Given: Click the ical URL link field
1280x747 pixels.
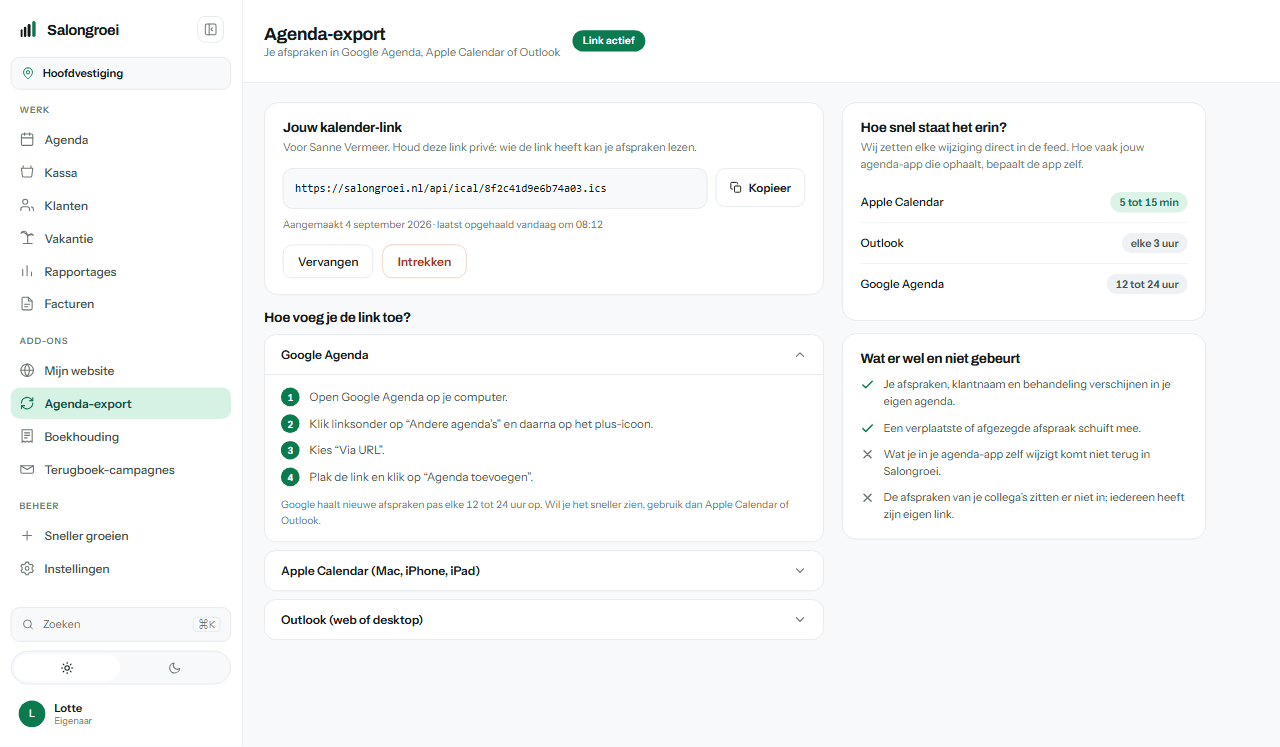Looking at the screenshot, I should point(495,188).
